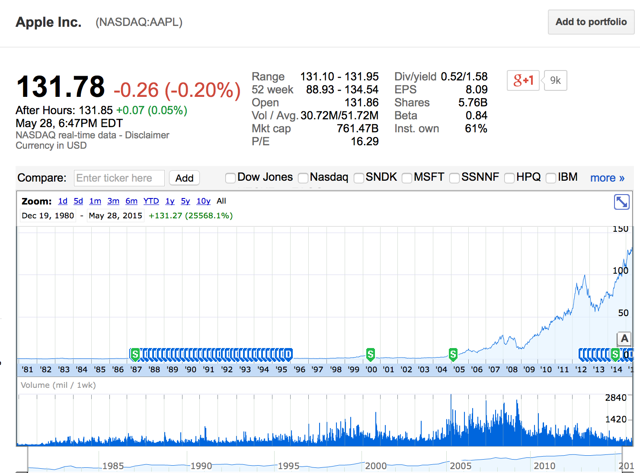640x473 pixels.
Task: Click the green S split marker near '05
Action: pyautogui.click(x=453, y=354)
